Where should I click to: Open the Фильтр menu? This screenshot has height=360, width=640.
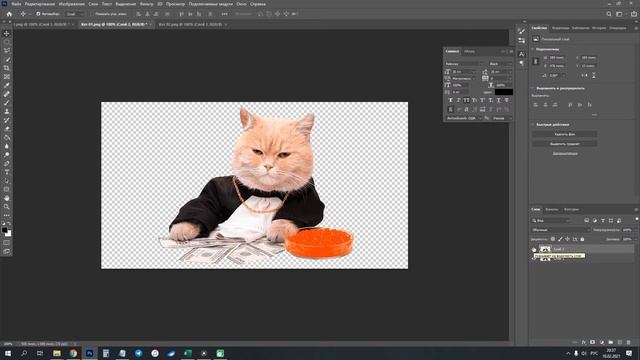147,4
